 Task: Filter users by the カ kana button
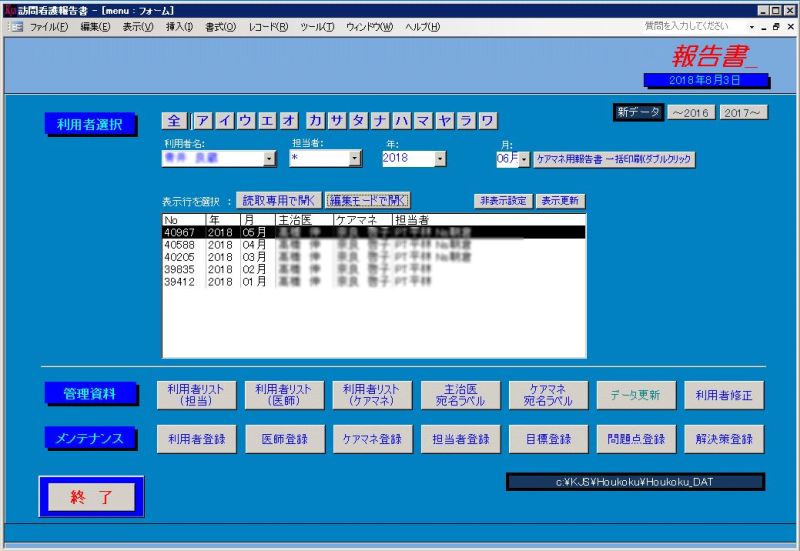316,121
